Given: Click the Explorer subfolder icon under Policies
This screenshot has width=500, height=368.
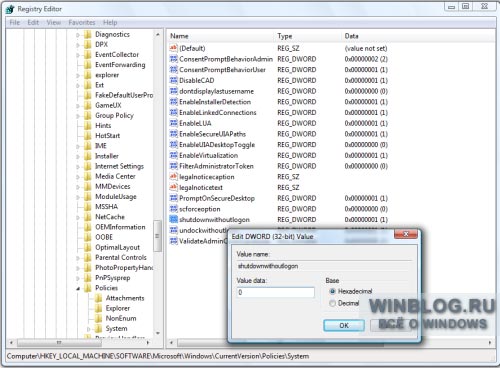Looking at the screenshot, I should point(98,308).
